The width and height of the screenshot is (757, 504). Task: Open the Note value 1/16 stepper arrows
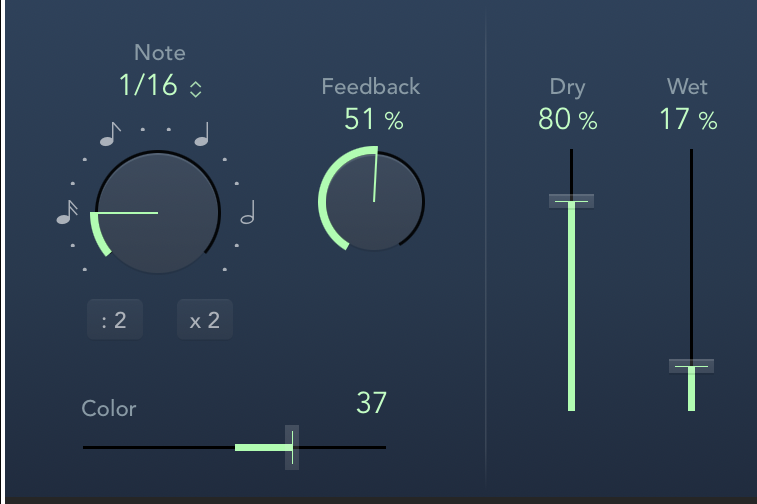(196, 88)
